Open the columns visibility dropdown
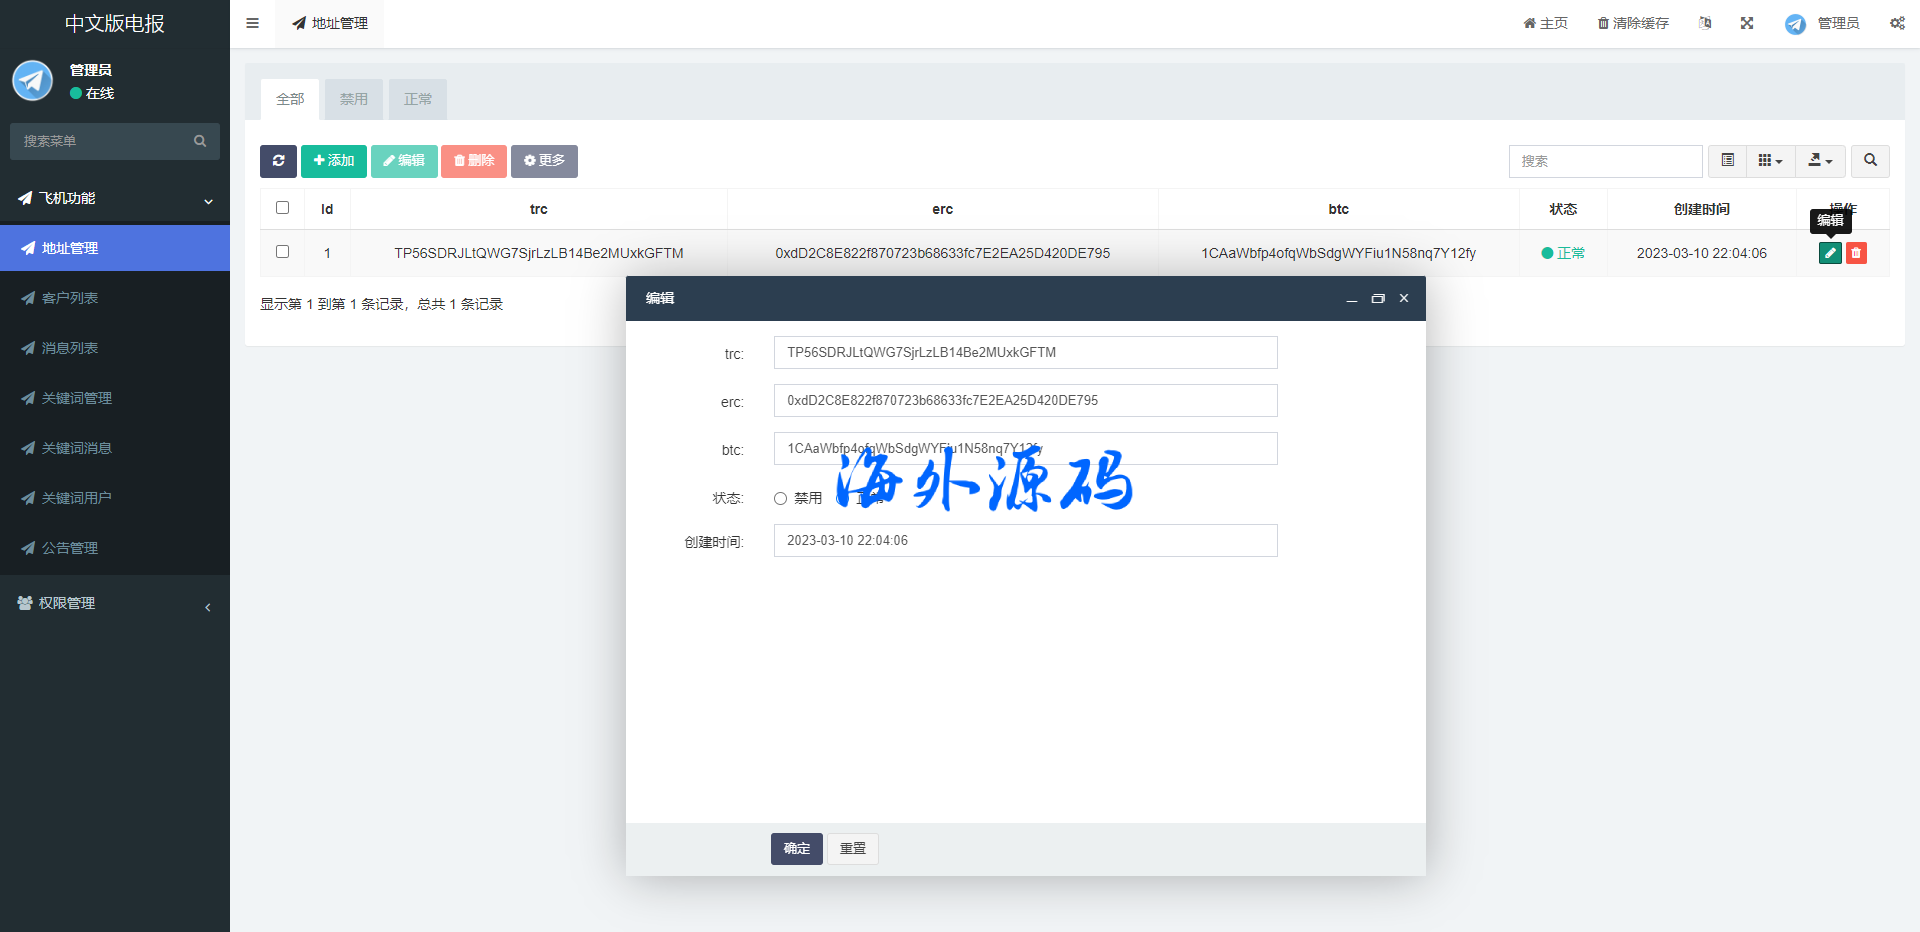Image resolution: width=1920 pixels, height=932 pixels. click(x=1770, y=161)
